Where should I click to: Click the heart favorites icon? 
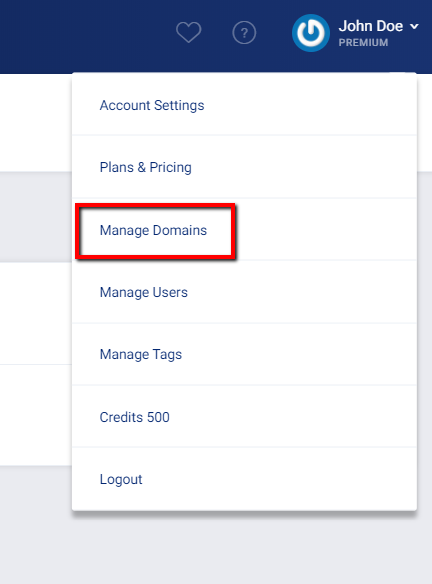pos(188,32)
